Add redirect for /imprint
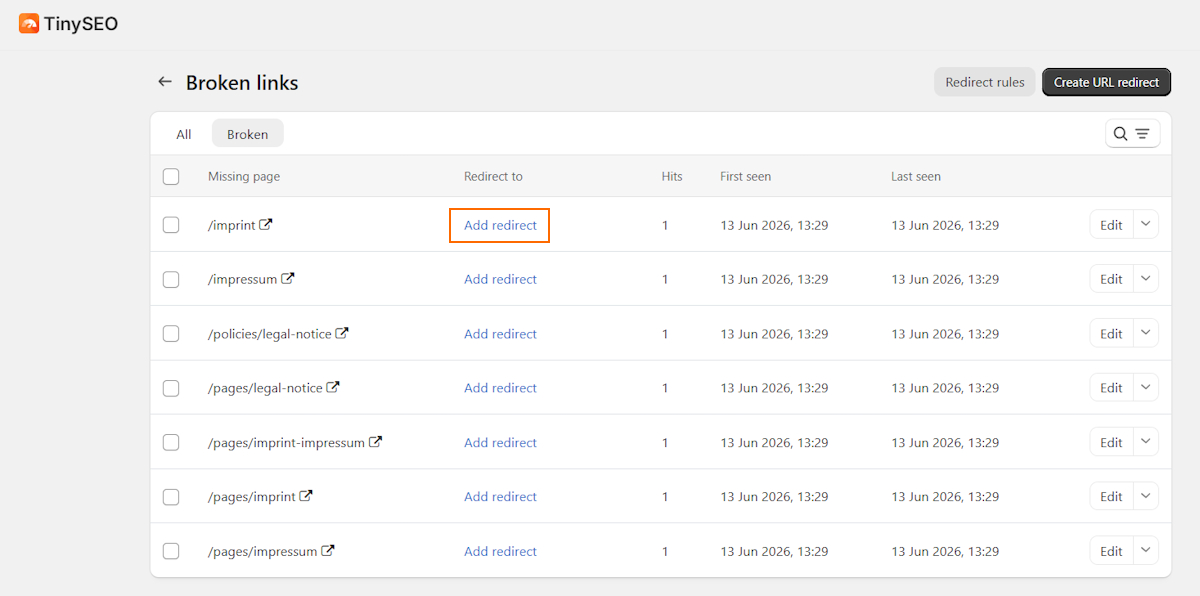Screen dimensions: 1200x596 (x=500, y=225)
